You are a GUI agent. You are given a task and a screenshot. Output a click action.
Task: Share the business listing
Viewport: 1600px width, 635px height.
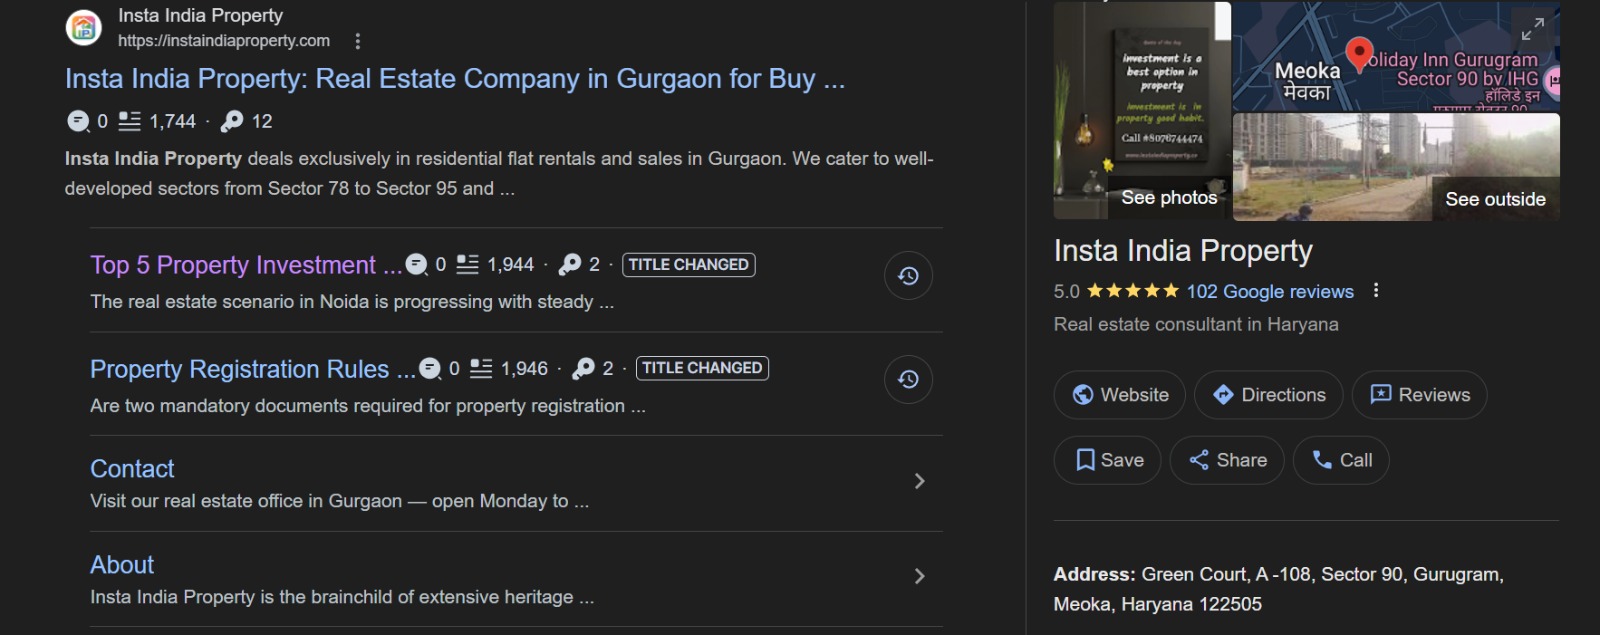click(x=1227, y=460)
